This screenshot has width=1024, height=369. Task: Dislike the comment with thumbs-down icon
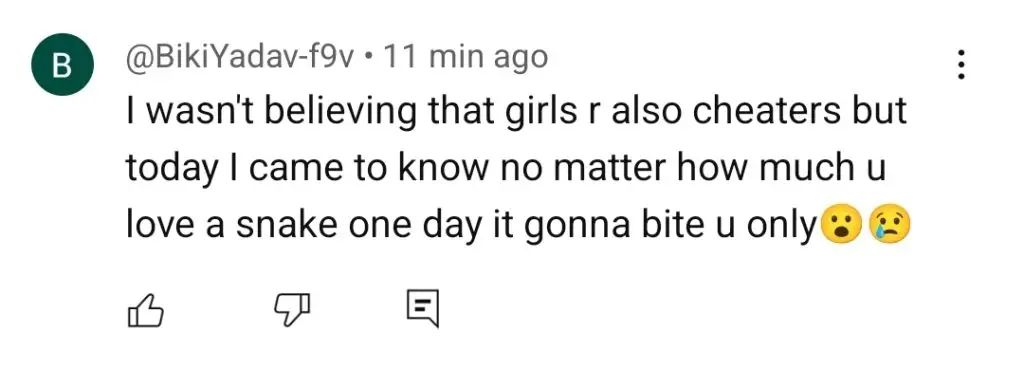(290, 309)
